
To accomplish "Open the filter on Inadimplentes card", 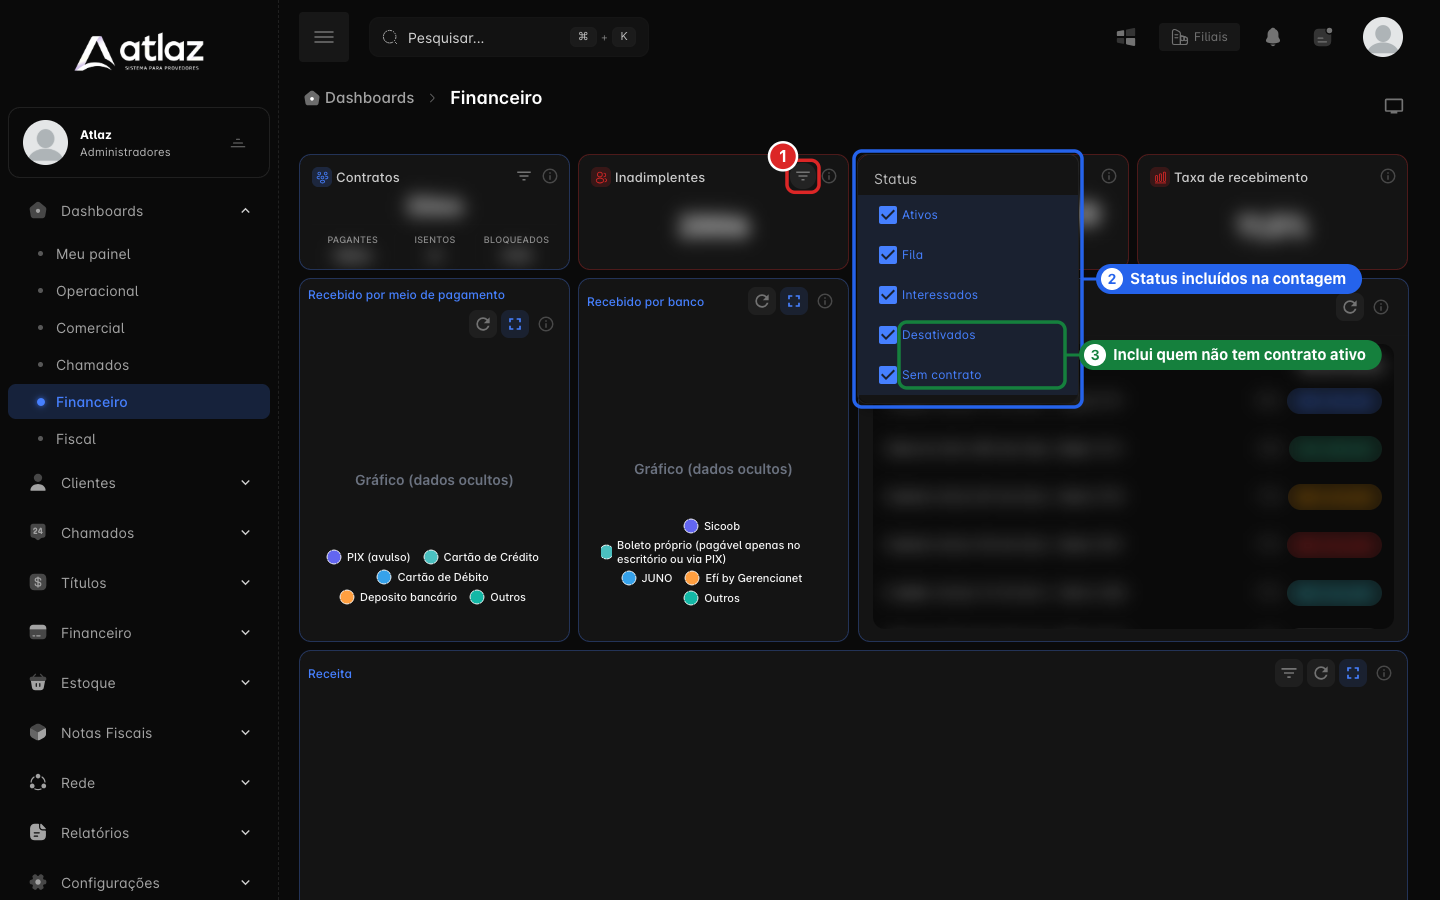I will pyautogui.click(x=803, y=176).
